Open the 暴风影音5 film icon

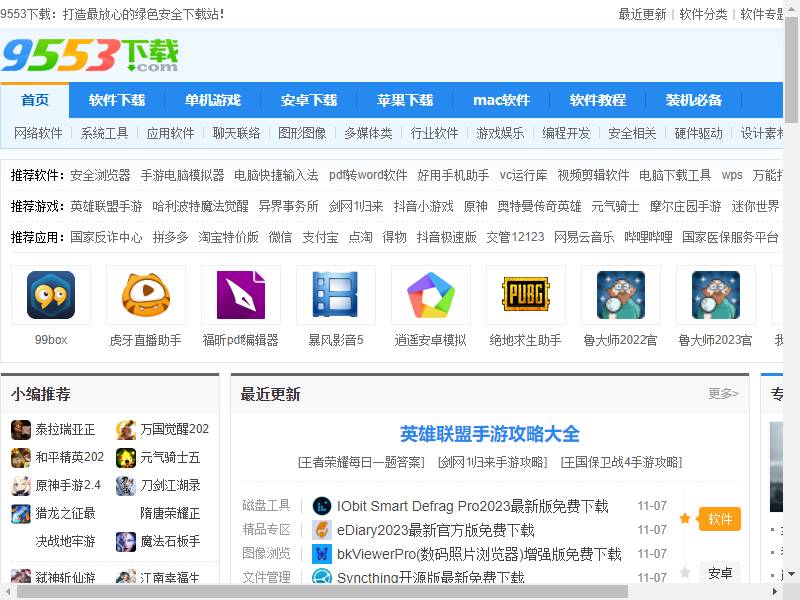click(336, 295)
